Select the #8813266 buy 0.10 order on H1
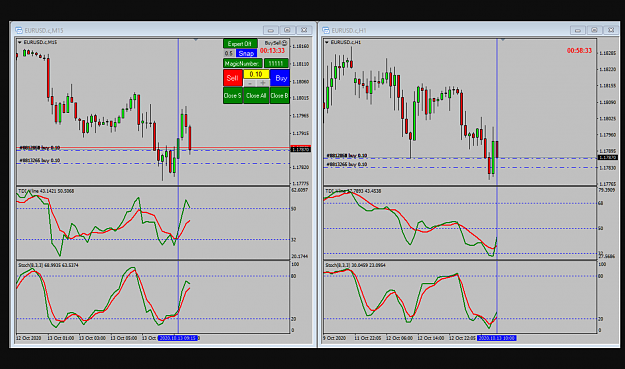The image size is (625, 369). [x=347, y=165]
